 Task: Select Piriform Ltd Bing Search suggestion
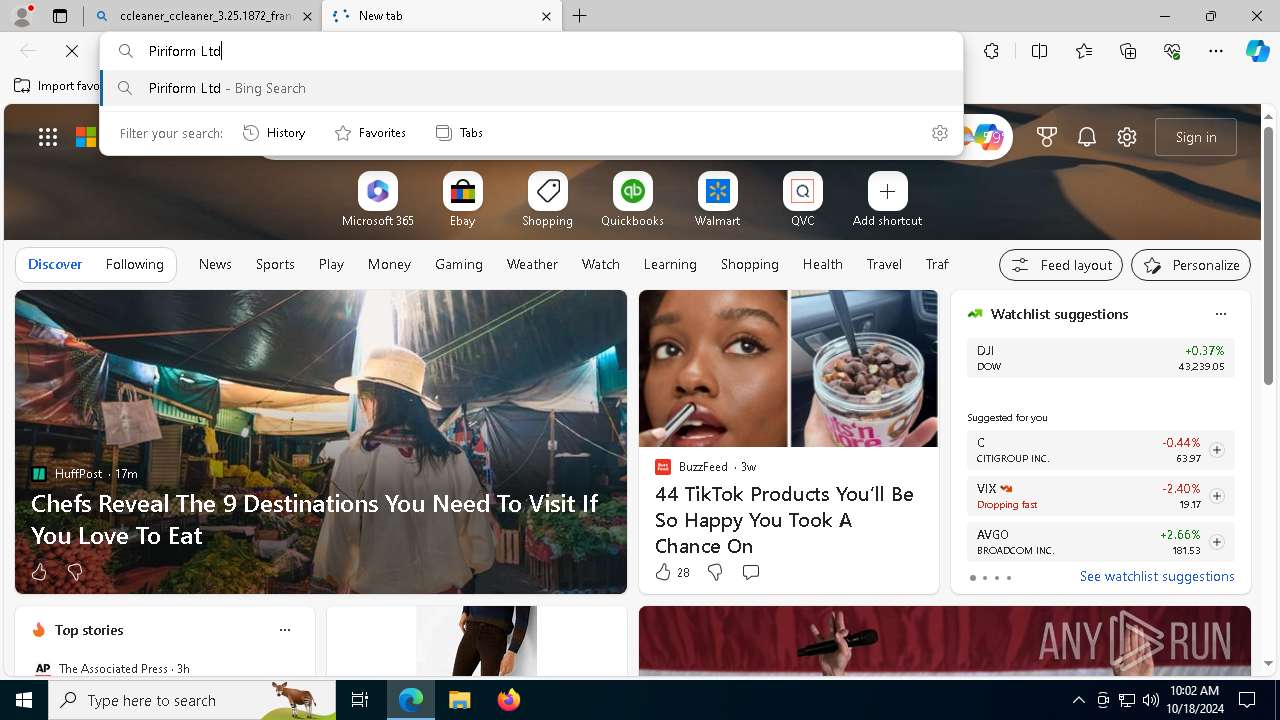[532, 88]
